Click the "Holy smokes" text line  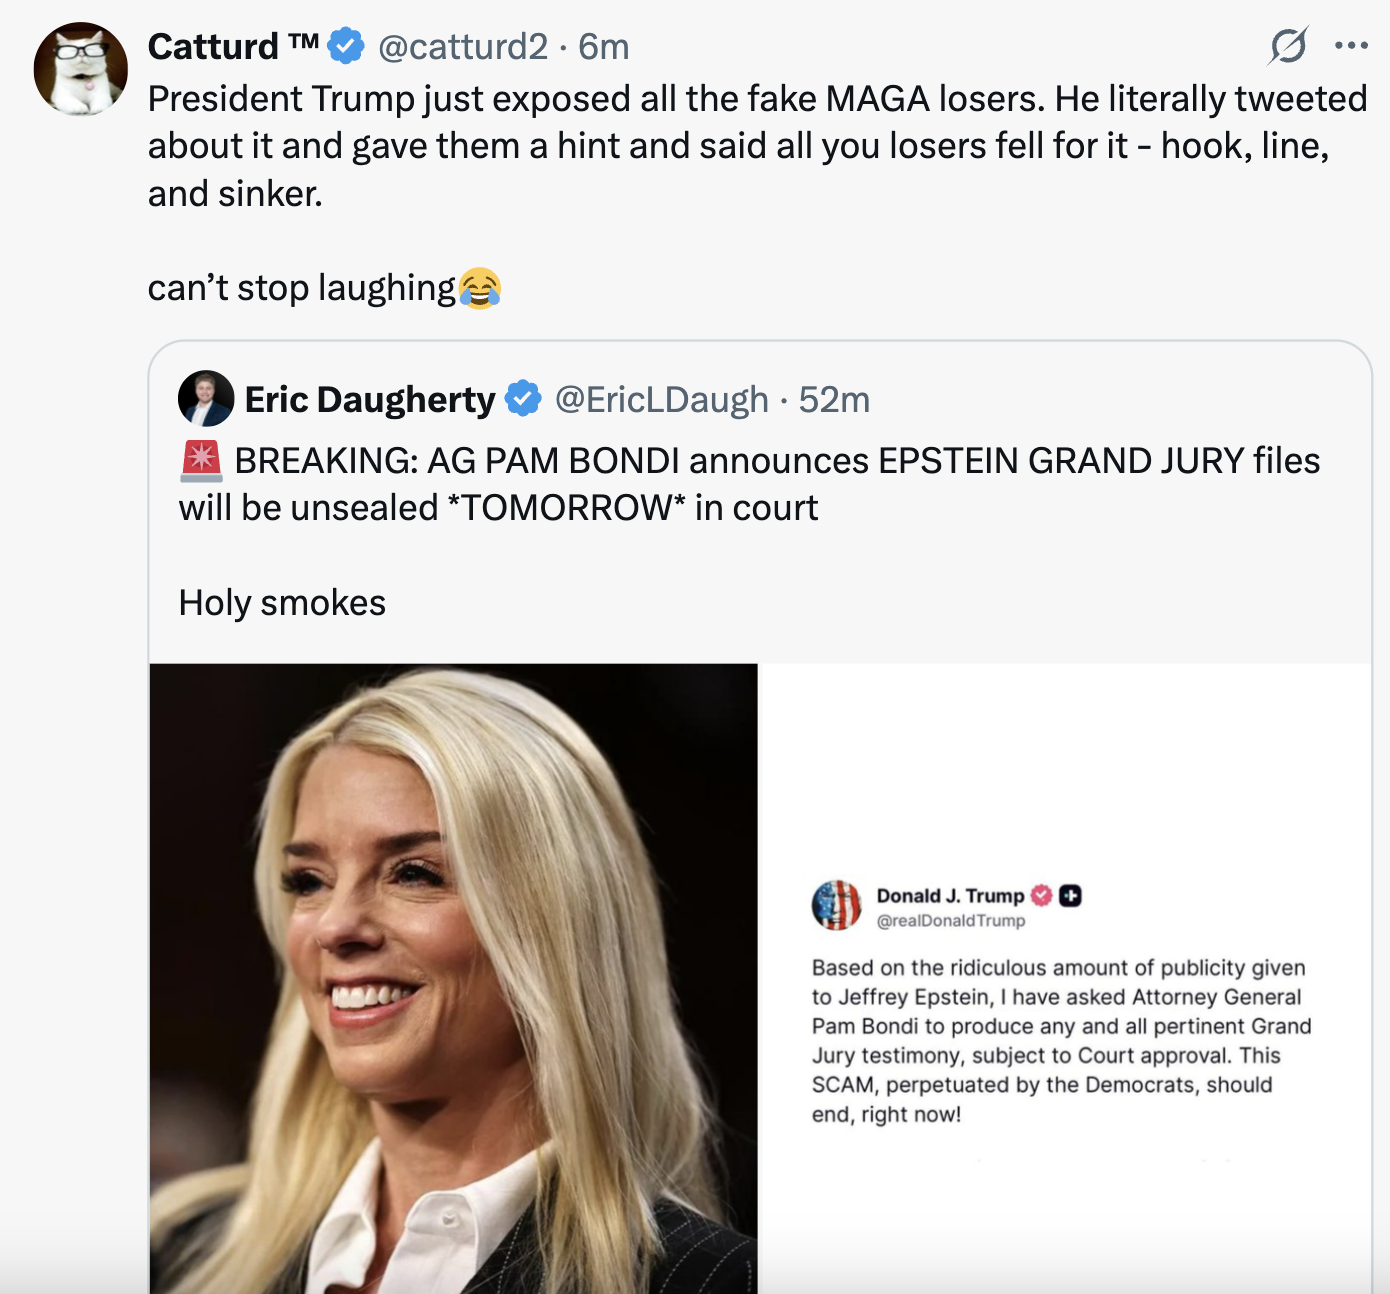[x=282, y=603]
